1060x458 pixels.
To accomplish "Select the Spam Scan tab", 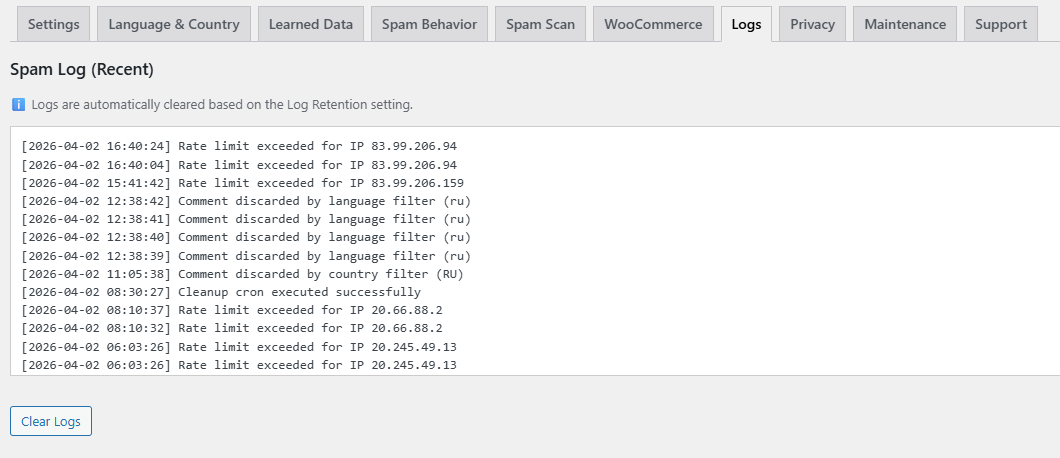I will (x=540, y=24).
